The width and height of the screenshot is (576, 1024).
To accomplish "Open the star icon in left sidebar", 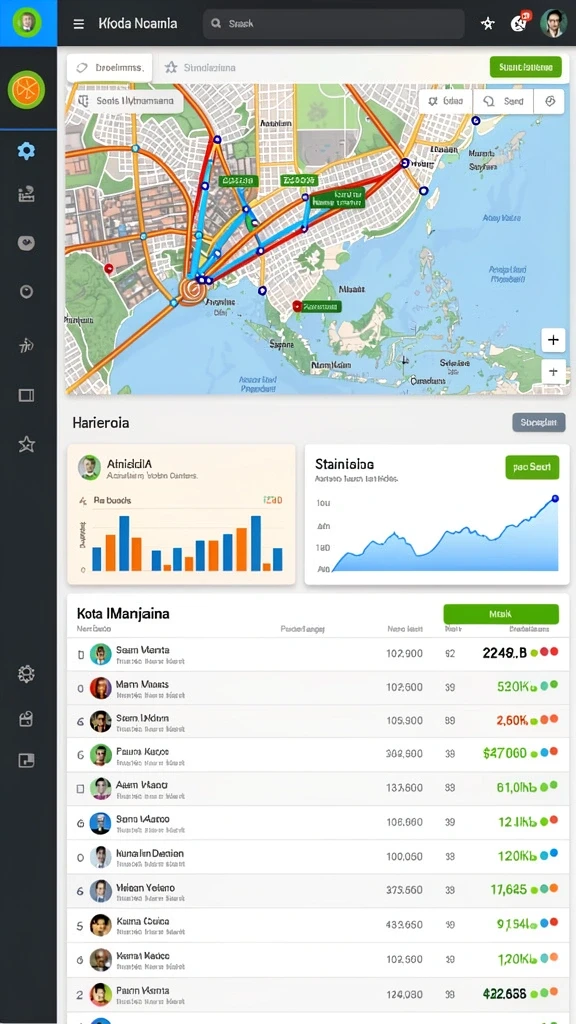I will [x=26, y=445].
